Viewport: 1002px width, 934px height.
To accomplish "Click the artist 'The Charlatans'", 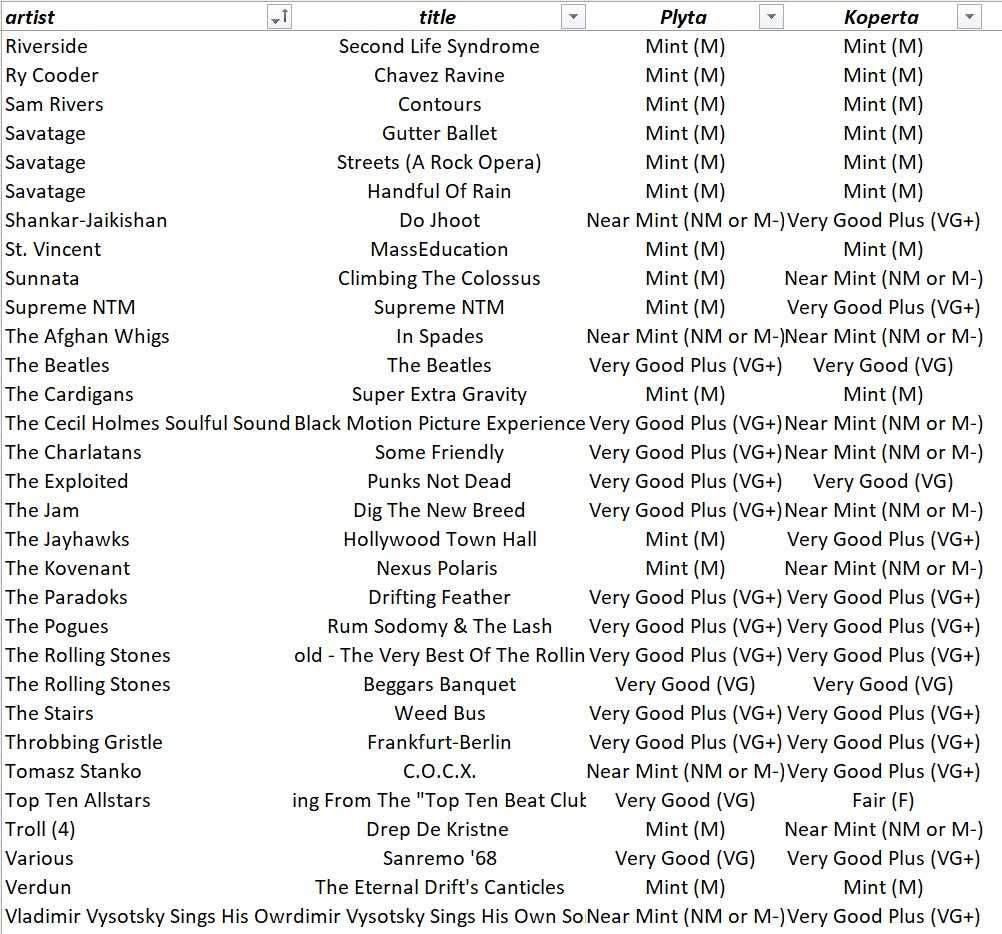I will click(73, 452).
